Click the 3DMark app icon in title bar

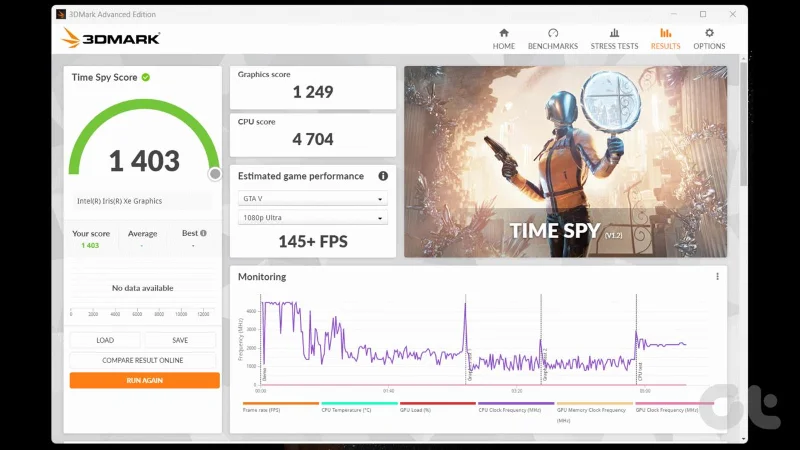pyautogui.click(x=61, y=14)
